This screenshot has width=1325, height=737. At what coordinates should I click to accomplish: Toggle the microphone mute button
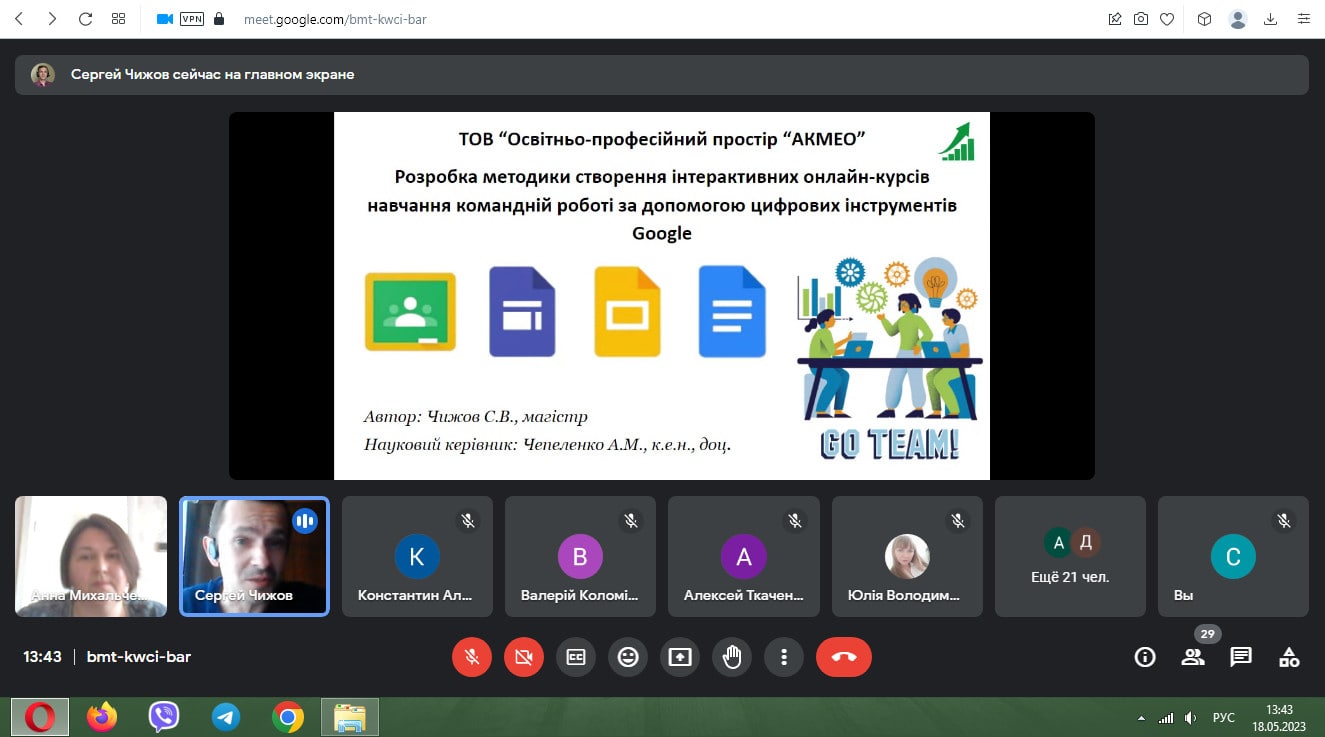472,657
